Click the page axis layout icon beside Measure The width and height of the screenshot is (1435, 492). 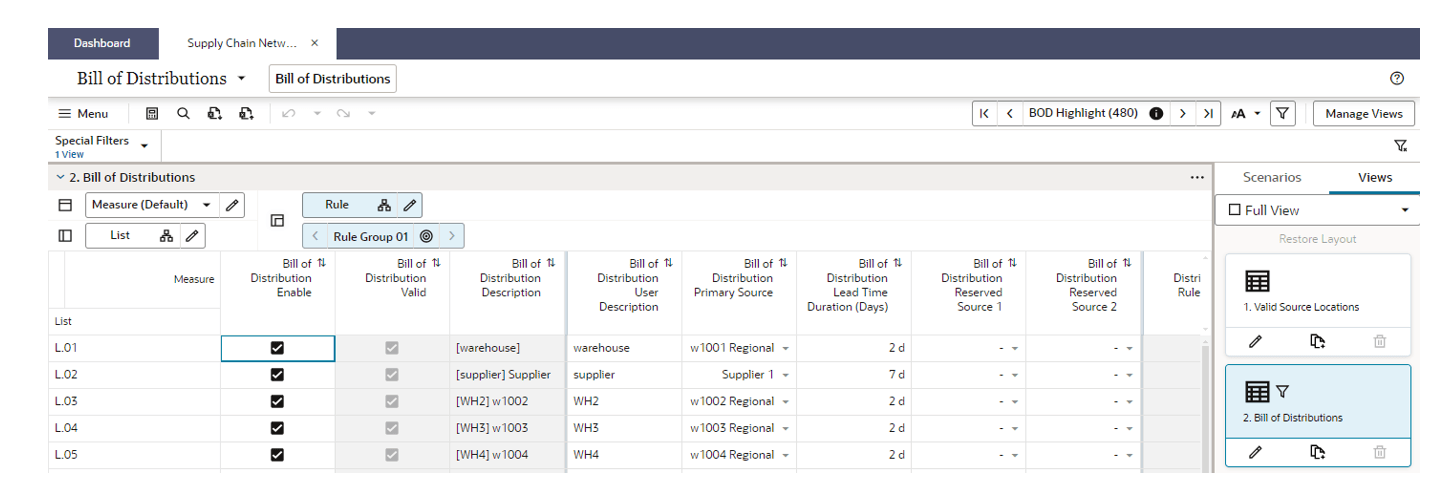coord(65,205)
